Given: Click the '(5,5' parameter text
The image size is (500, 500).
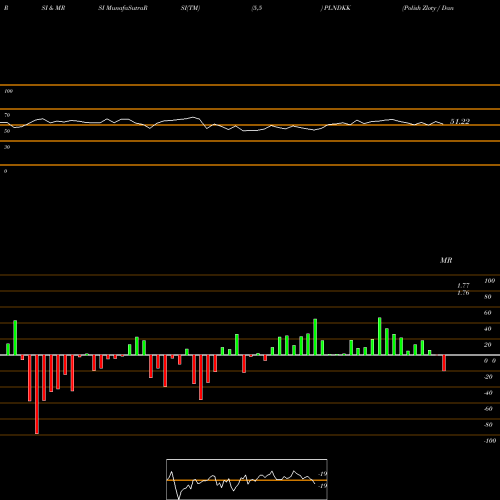Looking at the screenshot, I should [x=257, y=8].
